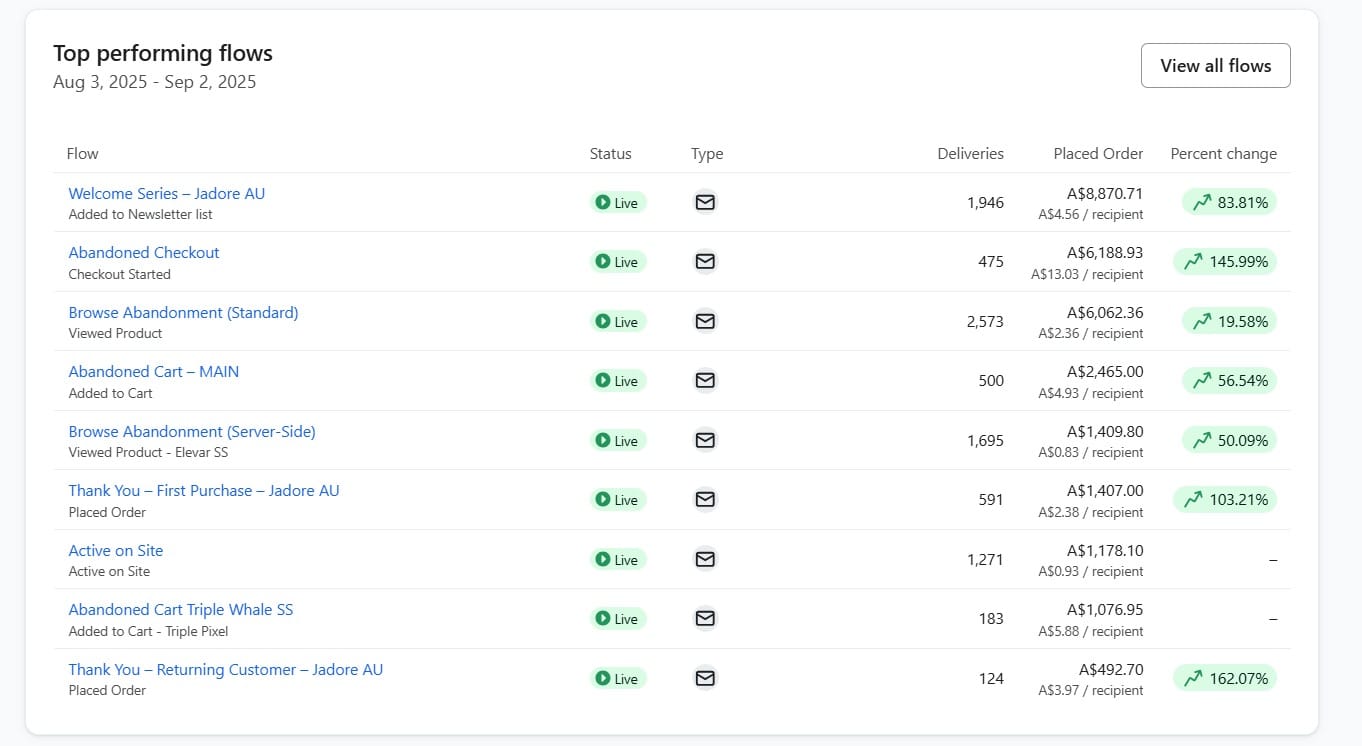Open Thank You – Returning Customer flow
Screen dimensions: 1362x746
pyautogui.click(x=225, y=669)
